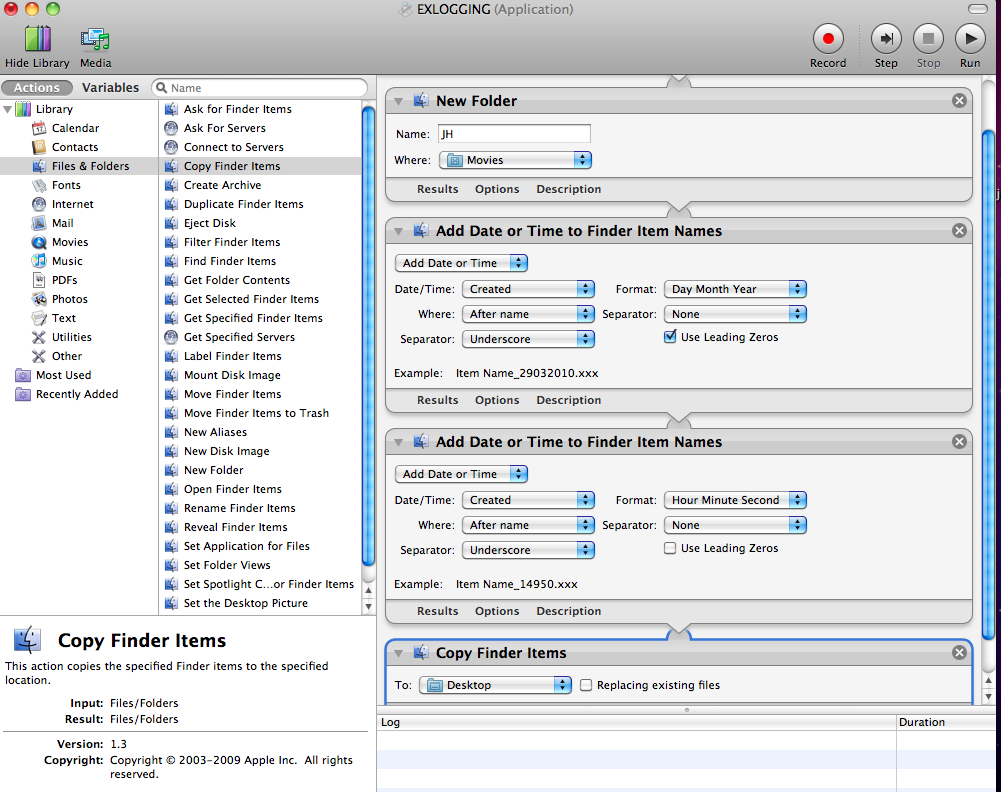The image size is (1001, 792).
Task: Show Results of the Hour Minute Second action
Action: point(437,611)
